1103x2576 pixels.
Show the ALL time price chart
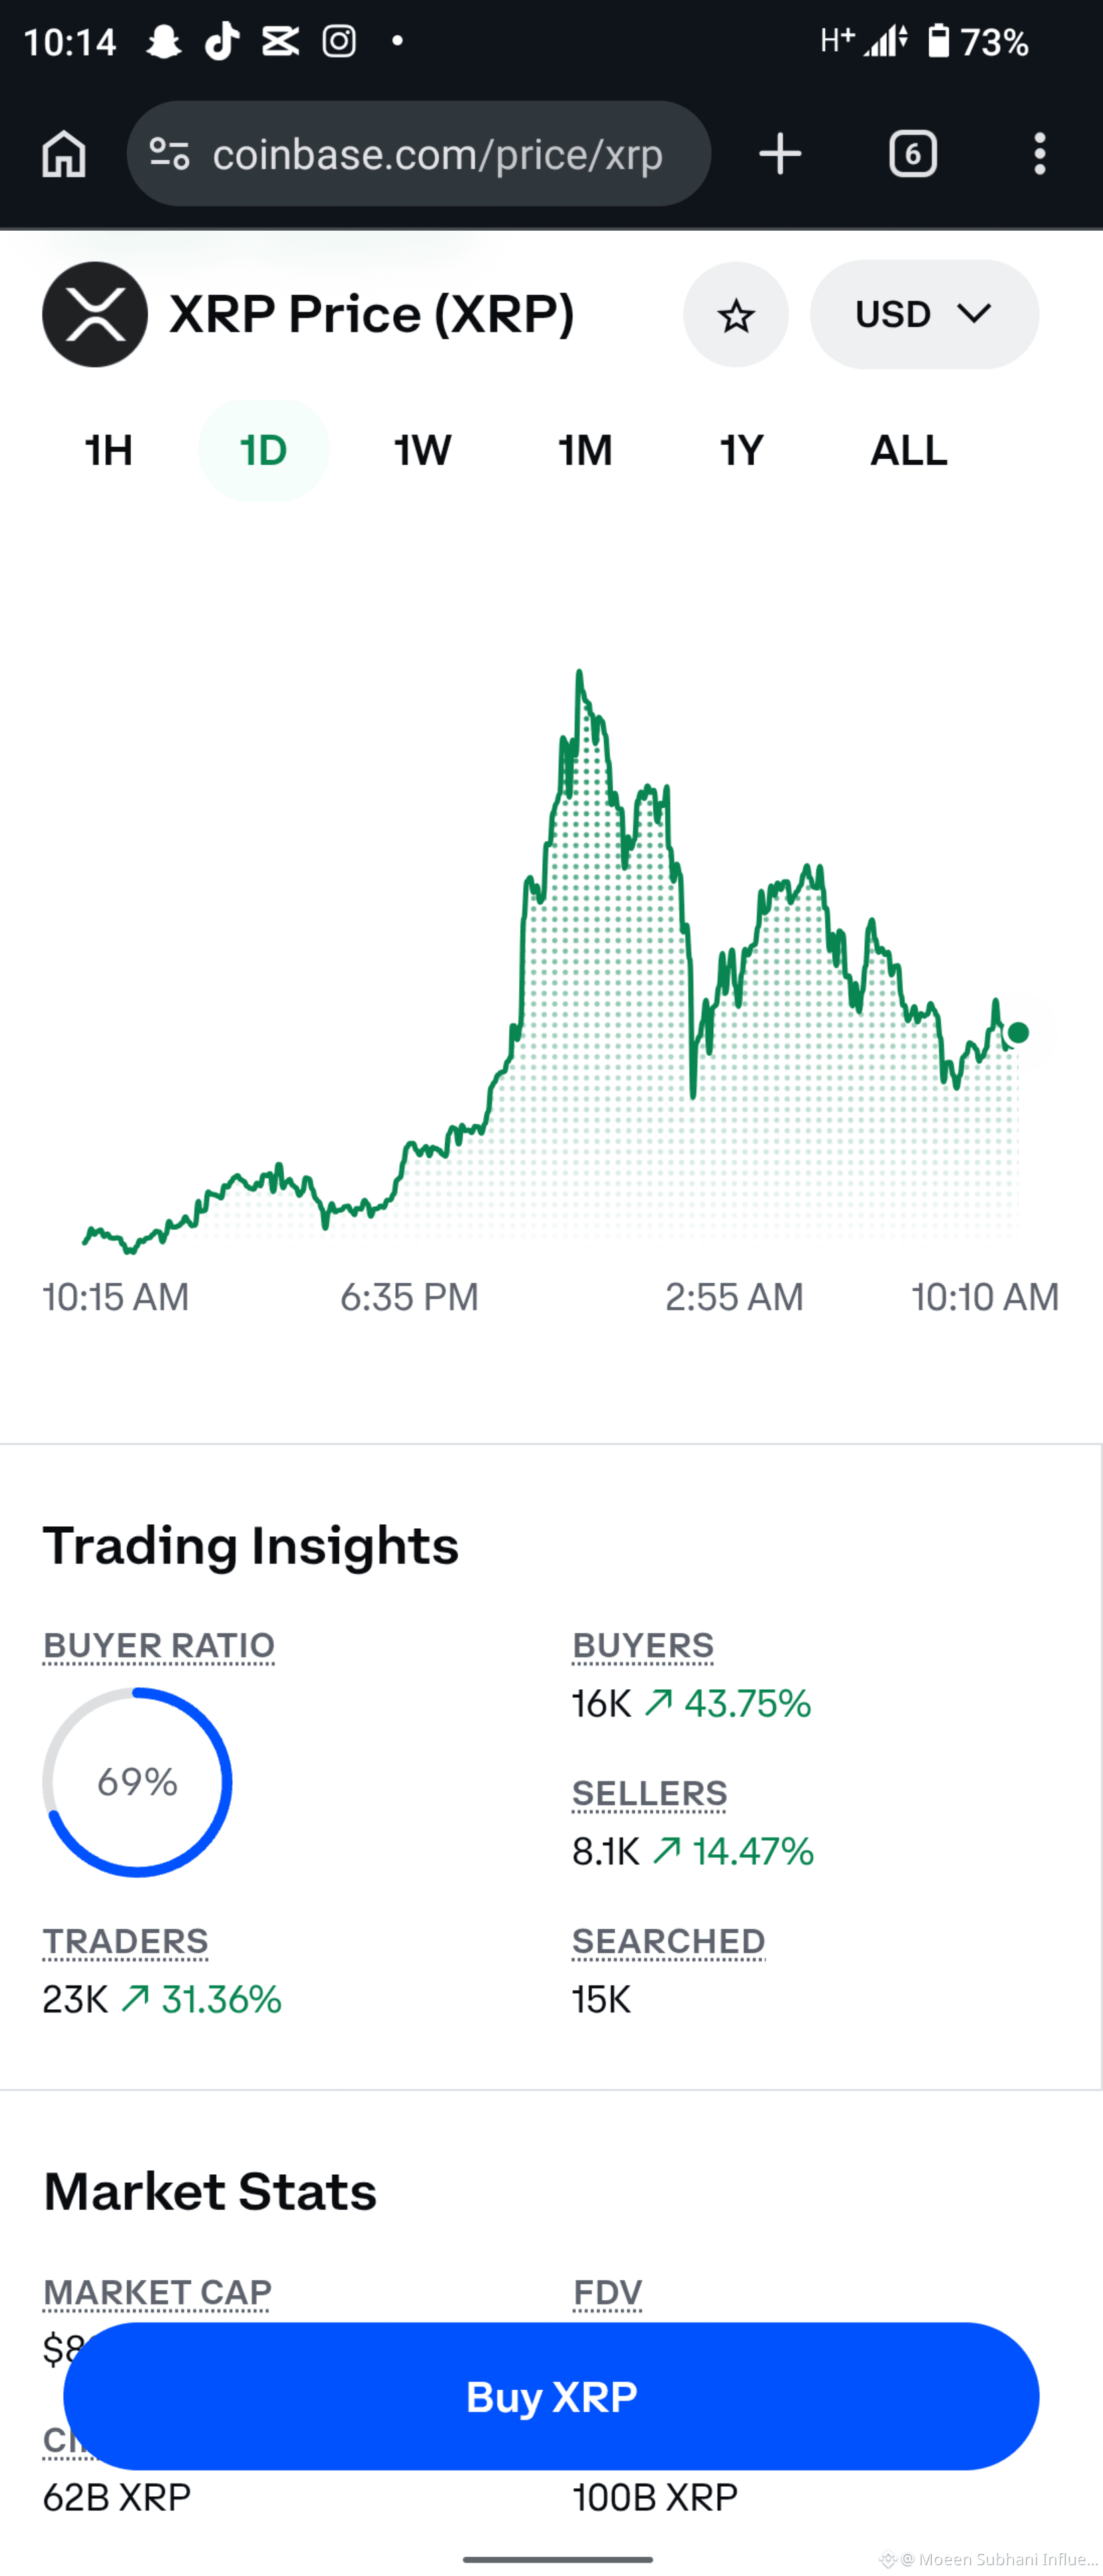click(908, 450)
